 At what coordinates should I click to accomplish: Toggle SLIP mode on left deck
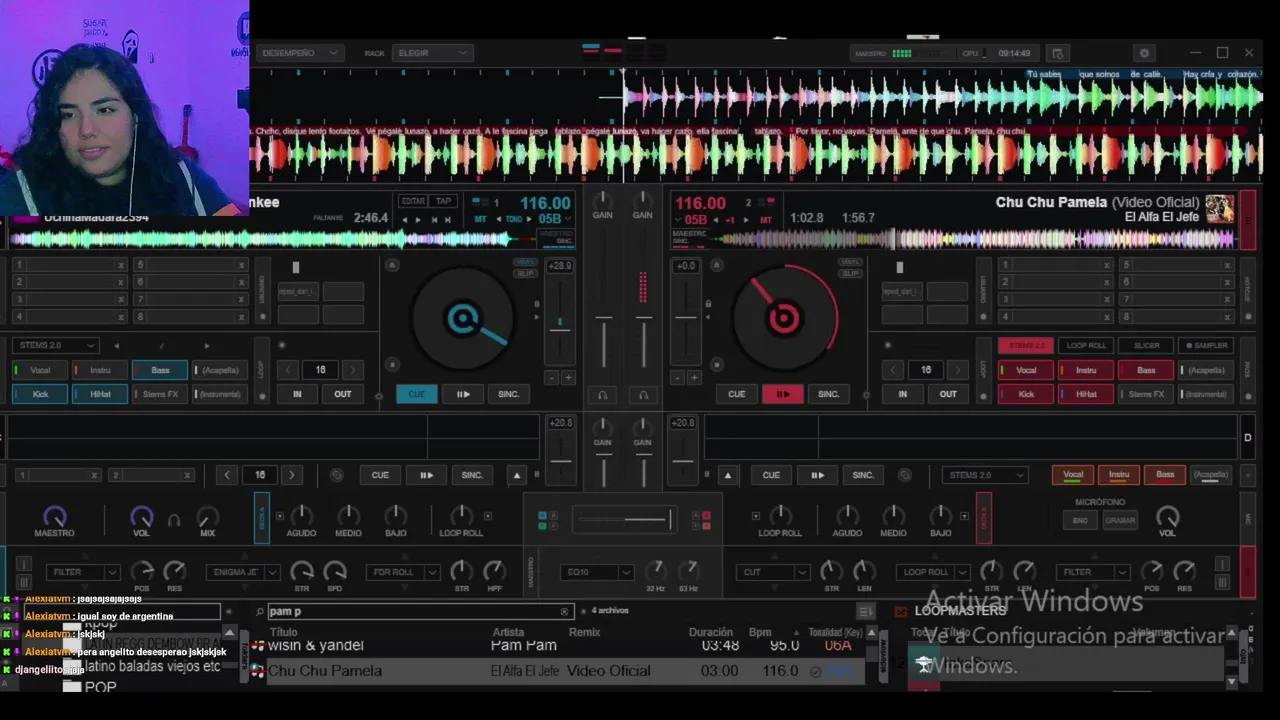[526, 273]
